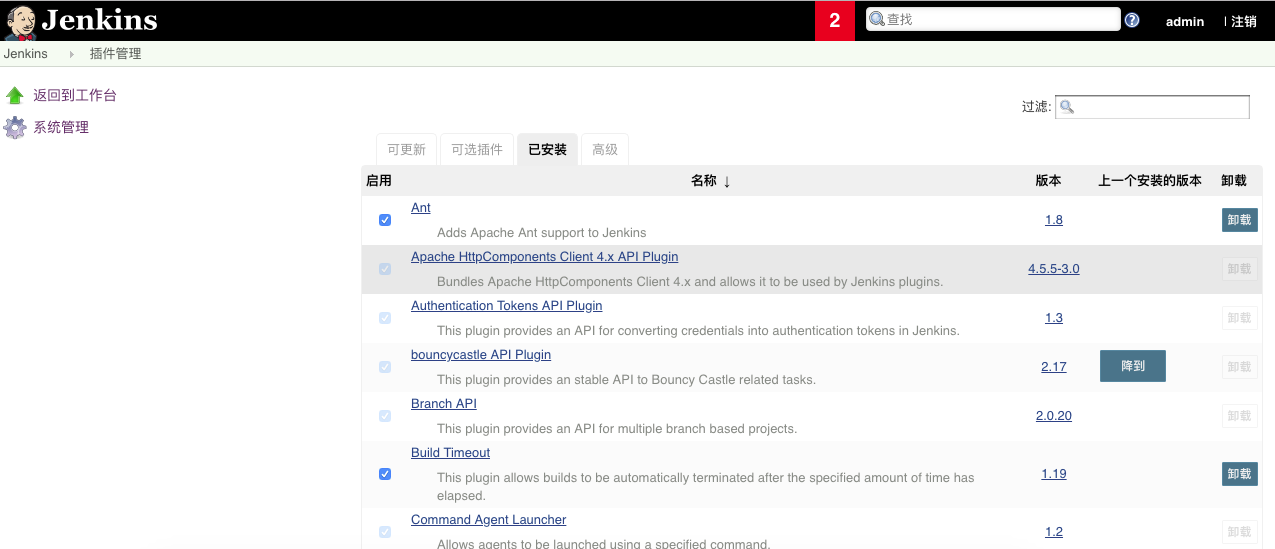Click disabled 卸载 button for Authentication Tokens API
Viewport: 1275px width, 549px height.
click(1240, 318)
